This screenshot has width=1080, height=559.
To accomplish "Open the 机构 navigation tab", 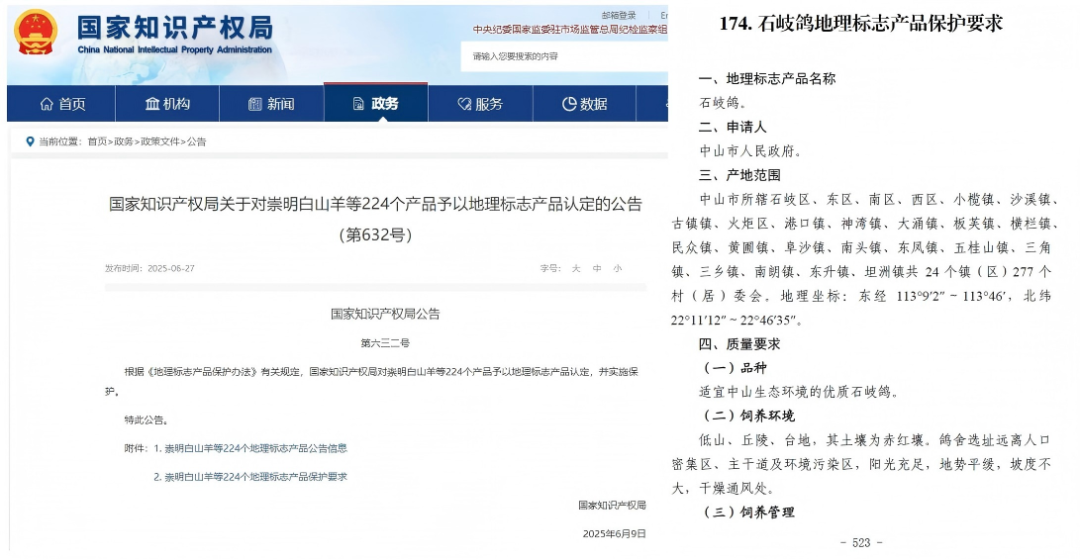I will (x=167, y=104).
